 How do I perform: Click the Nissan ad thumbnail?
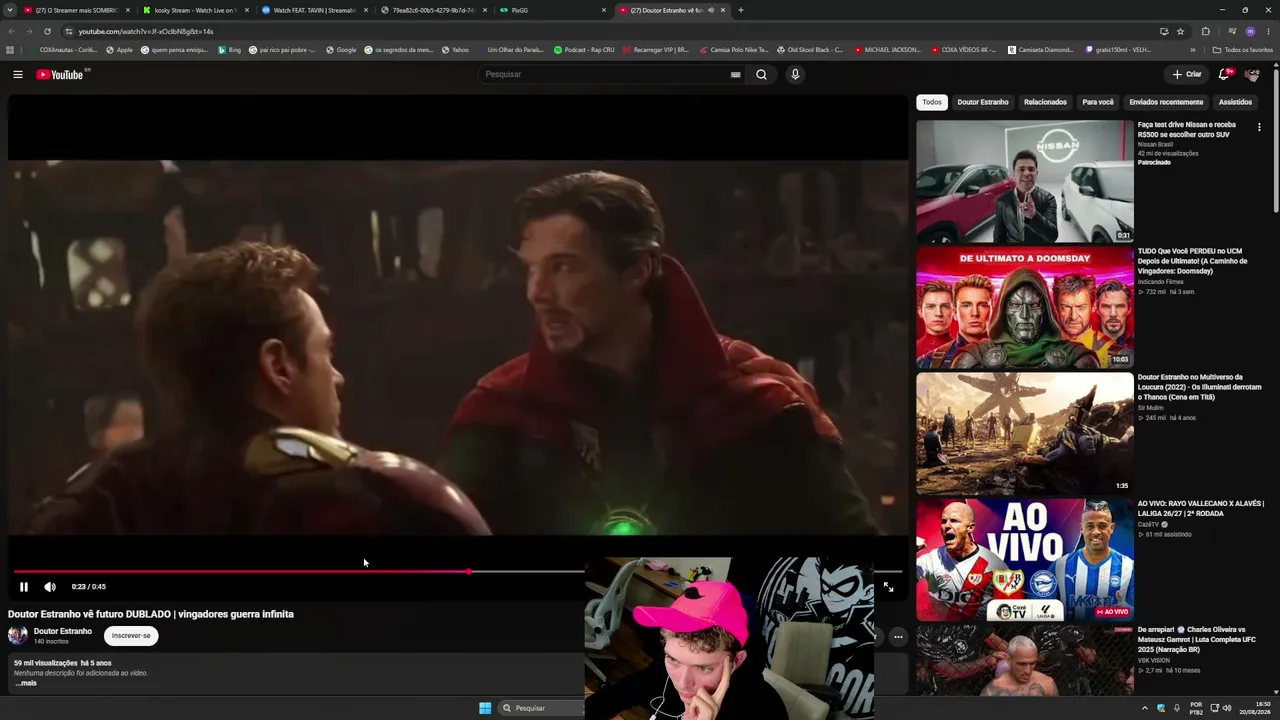pos(1025,182)
